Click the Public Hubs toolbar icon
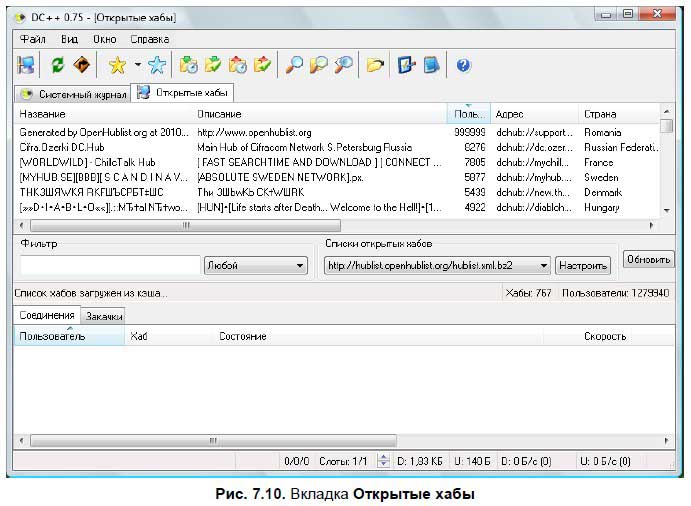 point(26,66)
